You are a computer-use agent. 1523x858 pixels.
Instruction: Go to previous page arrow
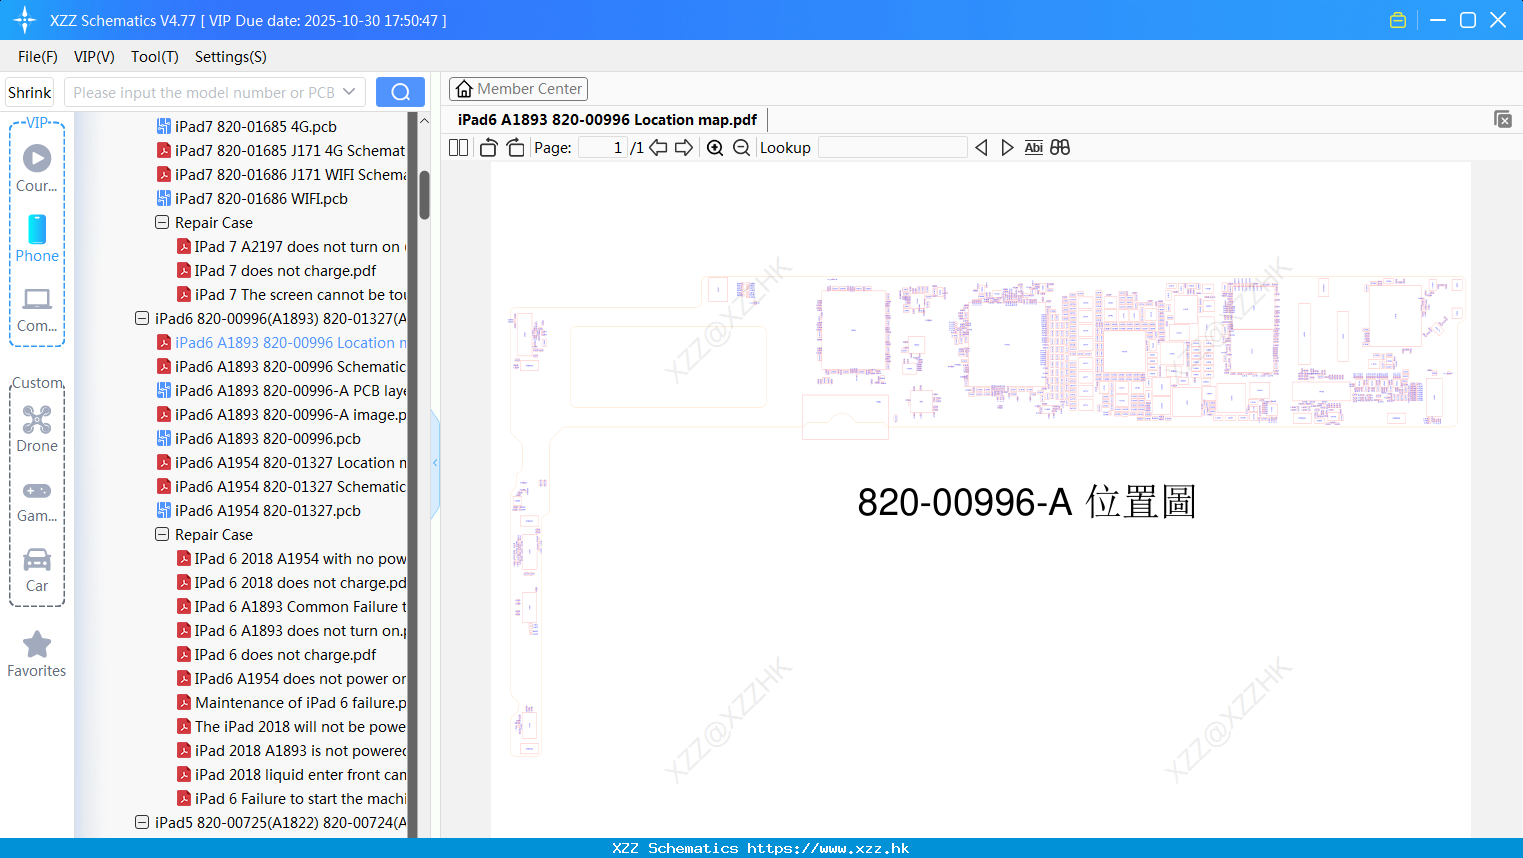pyautogui.click(x=658, y=148)
